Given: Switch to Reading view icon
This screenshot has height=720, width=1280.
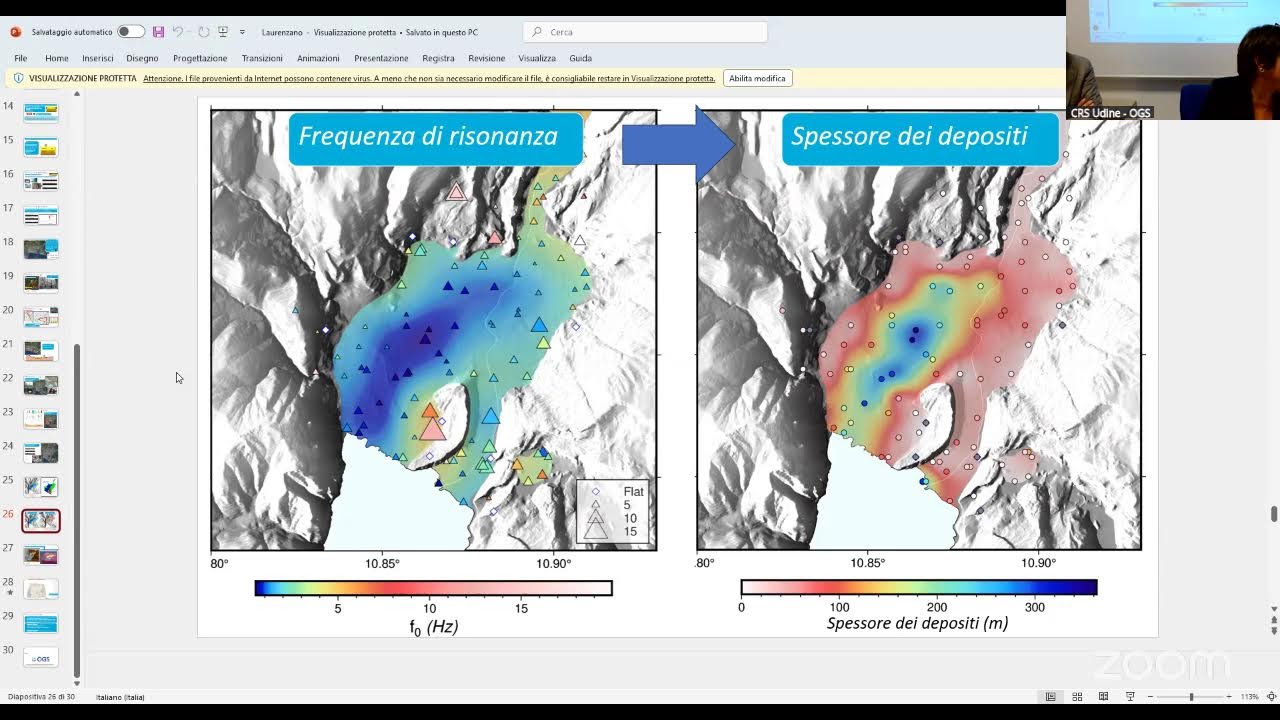Looking at the screenshot, I should [x=1104, y=696].
